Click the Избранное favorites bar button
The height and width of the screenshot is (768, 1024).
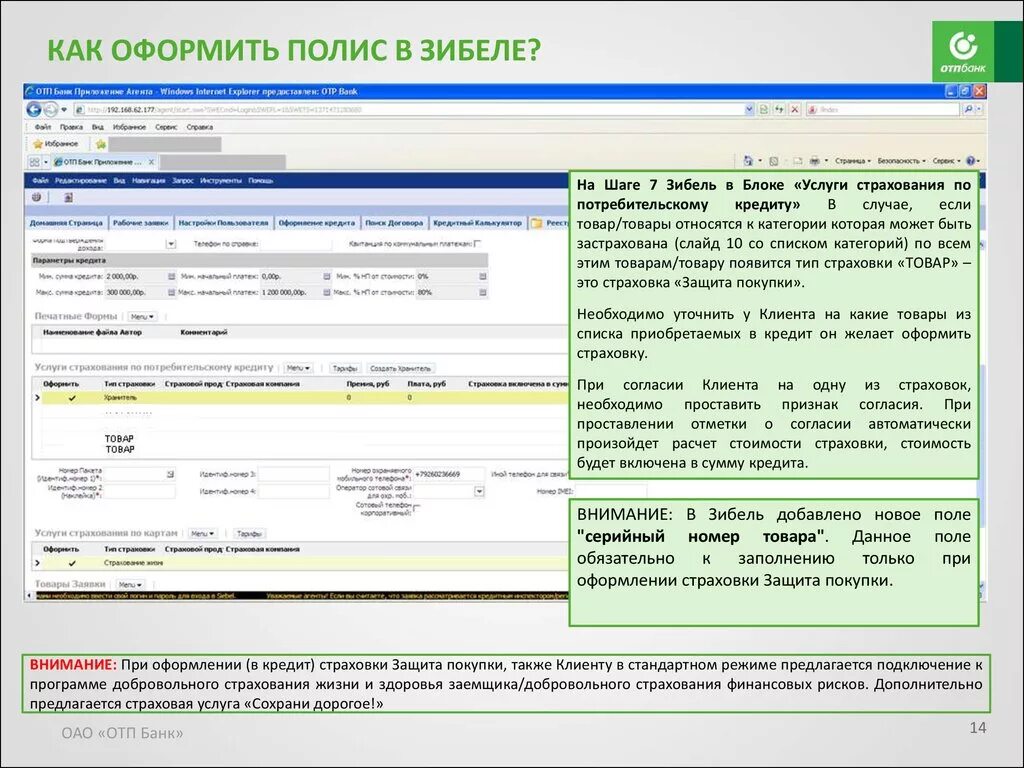click(x=56, y=144)
